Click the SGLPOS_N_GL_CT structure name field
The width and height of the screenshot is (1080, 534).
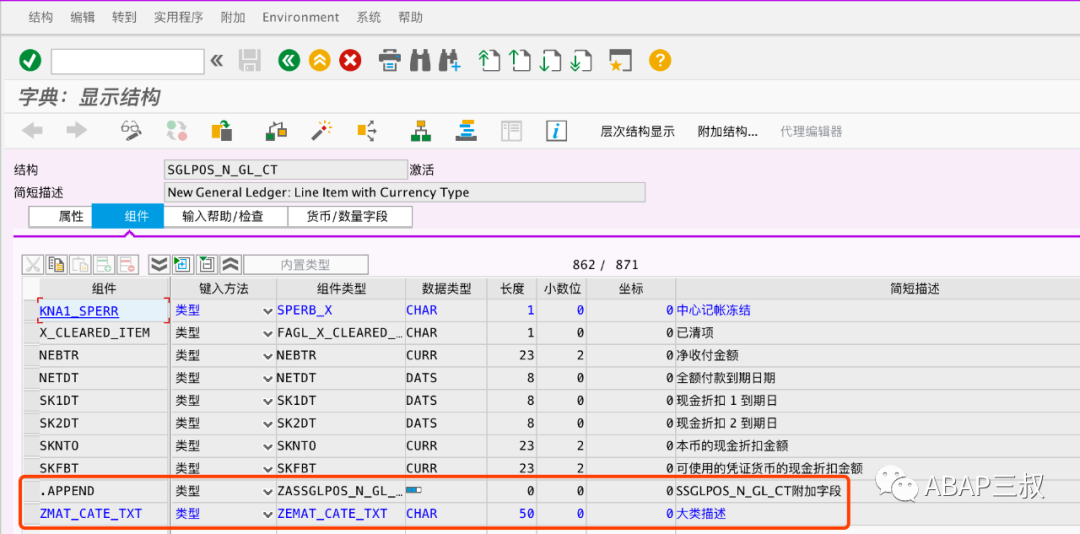pos(286,170)
